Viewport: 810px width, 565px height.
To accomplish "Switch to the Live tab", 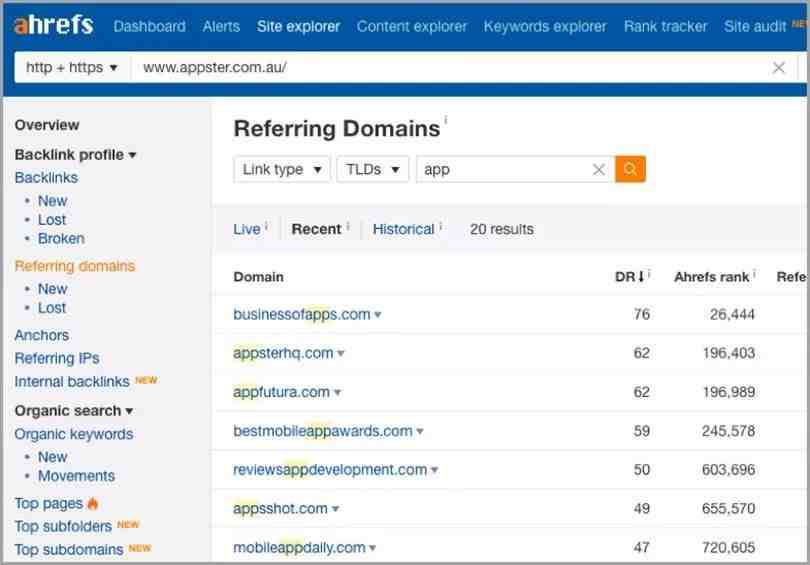I will (247, 229).
